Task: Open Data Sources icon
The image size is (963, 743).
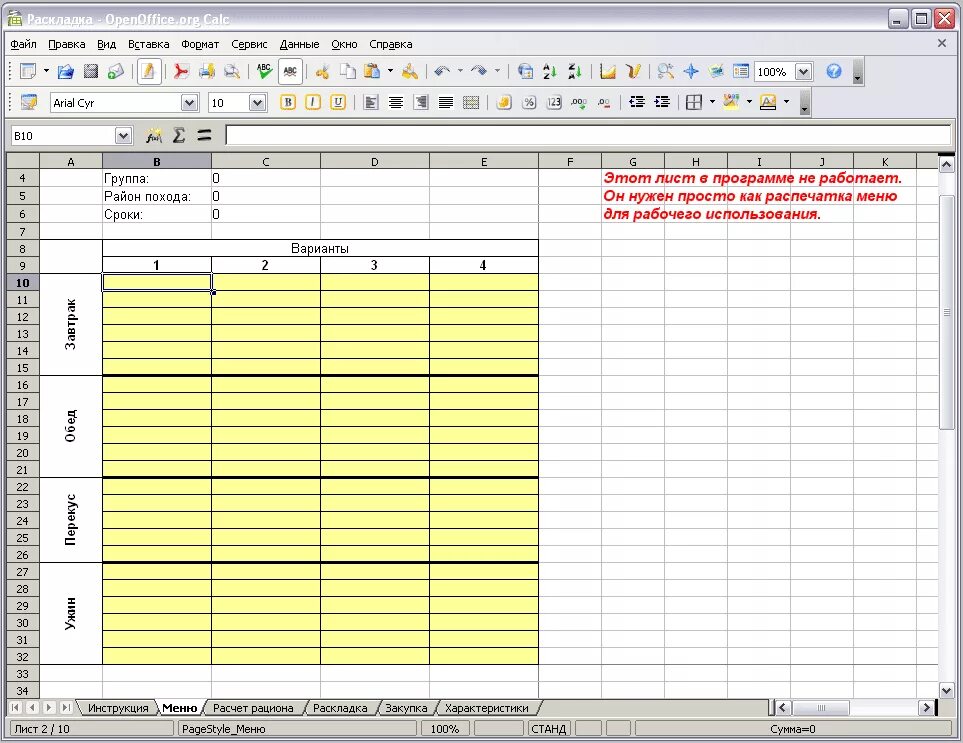Action: tap(741, 71)
